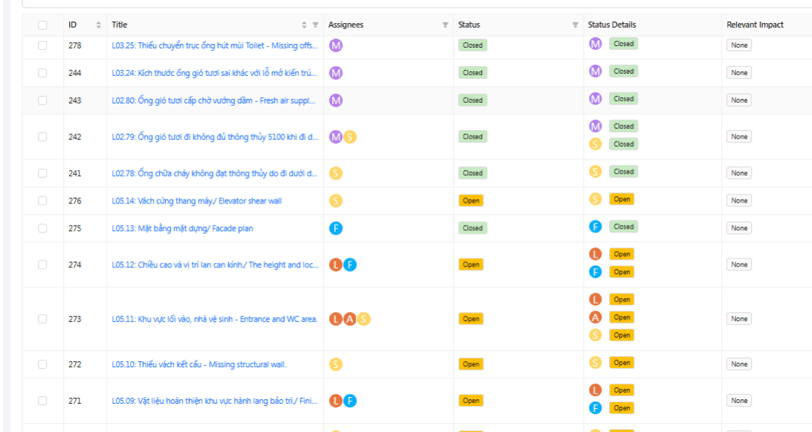Toggle the Title column sort arrows
Screen dimensions: 812x432
tap(304, 25)
